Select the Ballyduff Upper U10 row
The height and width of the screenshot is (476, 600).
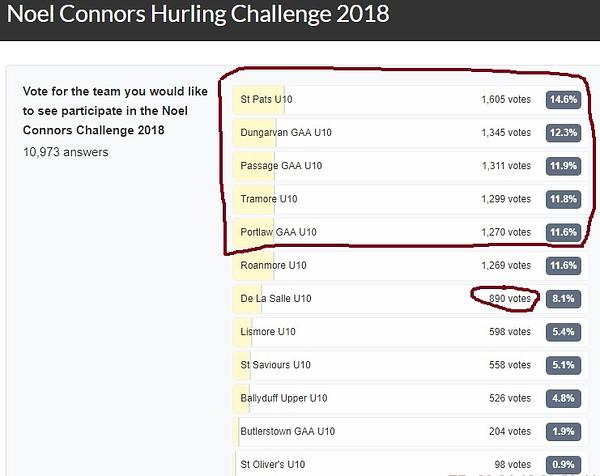click(410, 398)
